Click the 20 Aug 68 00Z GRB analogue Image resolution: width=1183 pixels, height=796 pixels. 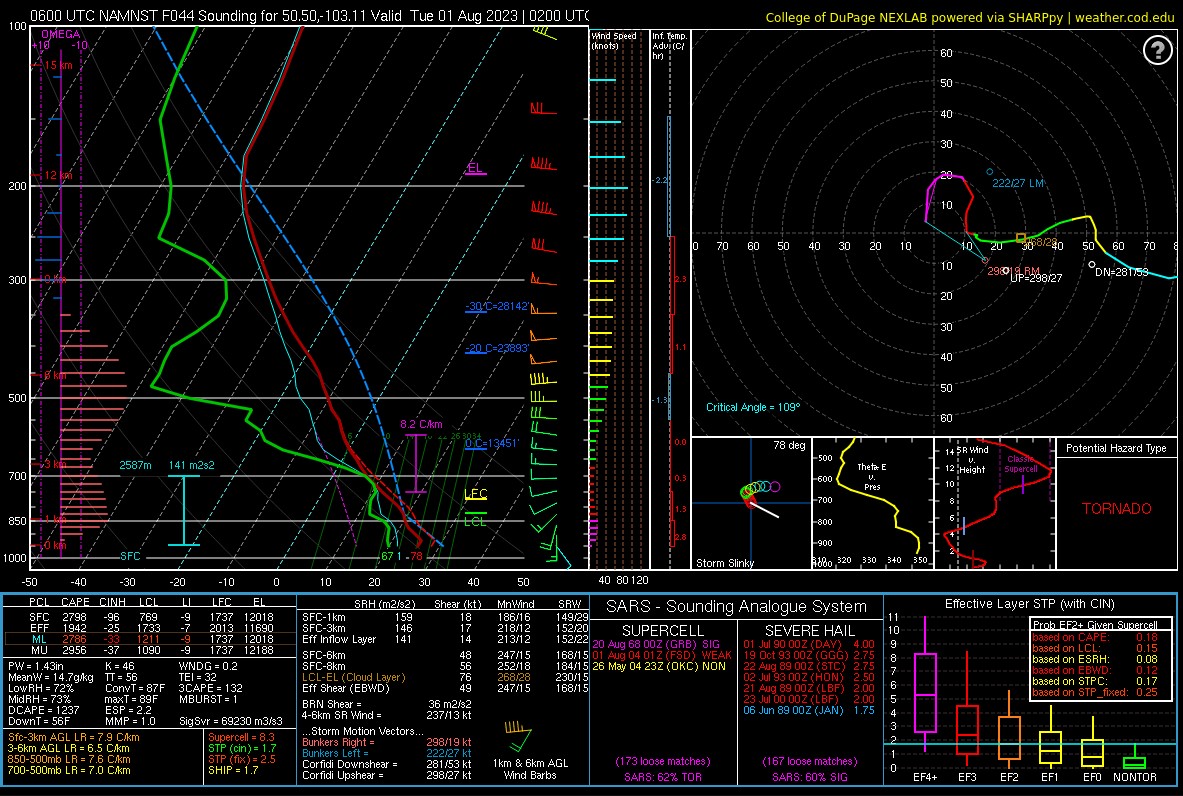pos(656,644)
